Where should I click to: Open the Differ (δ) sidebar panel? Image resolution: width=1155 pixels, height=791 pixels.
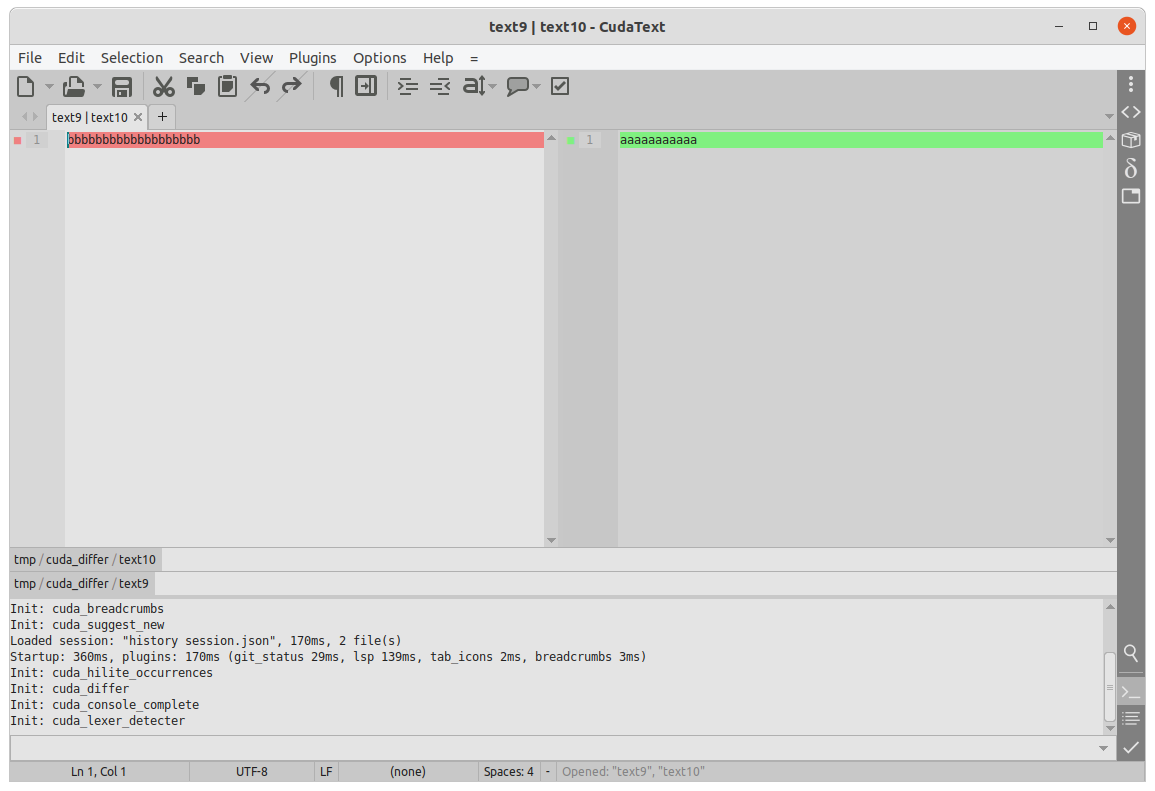(1131, 168)
